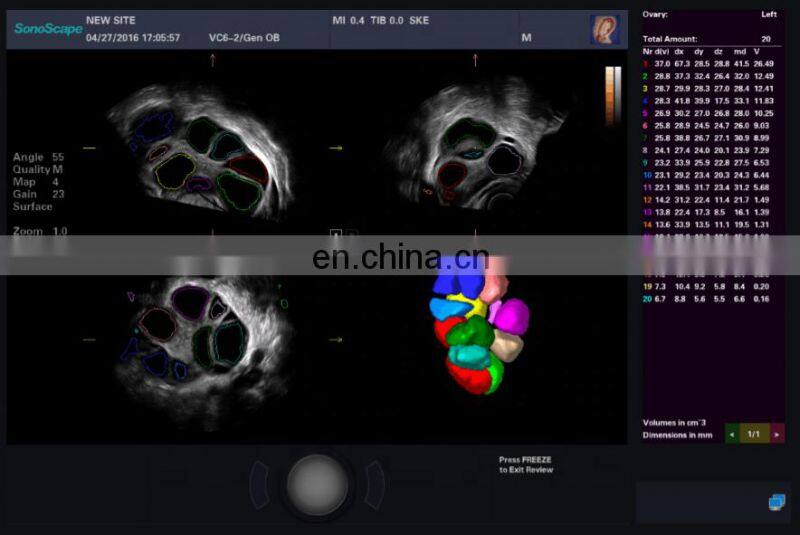Image resolution: width=800 pixels, height=535 pixels.
Task: Click yellow marker right of top-left scan
Action: click(x=336, y=148)
